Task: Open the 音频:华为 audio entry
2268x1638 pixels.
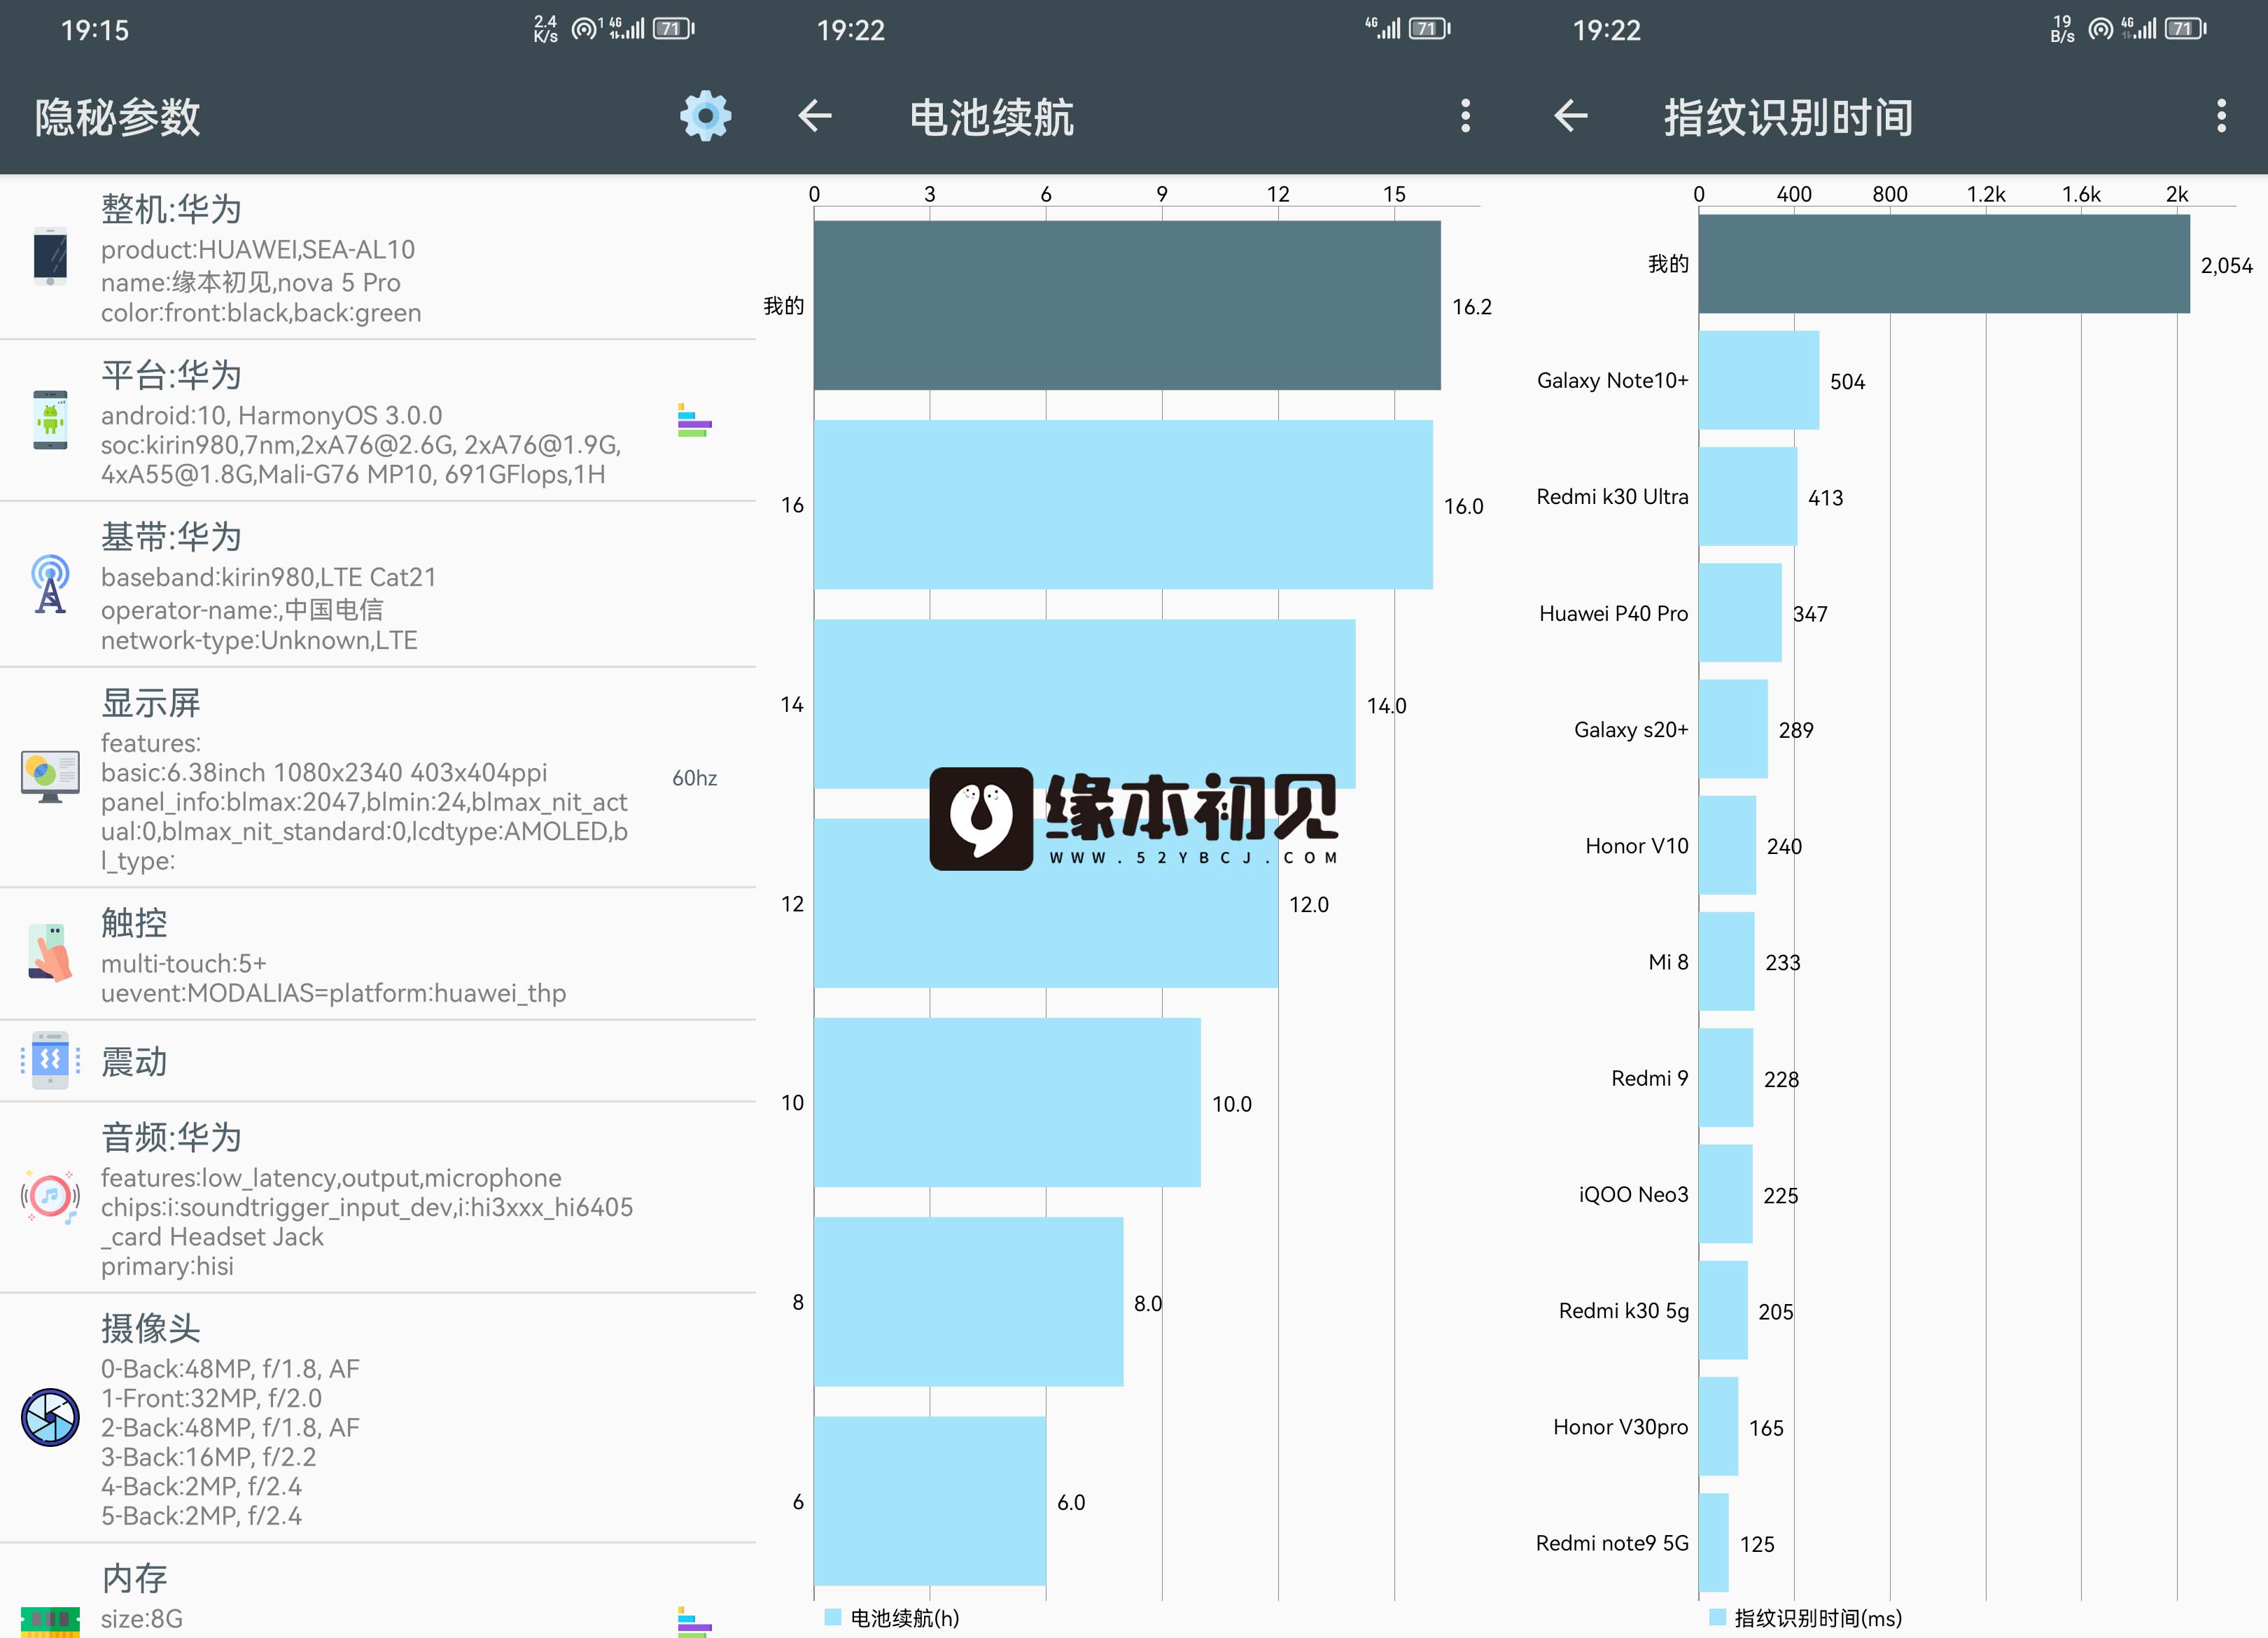Action: pos(378,1197)
